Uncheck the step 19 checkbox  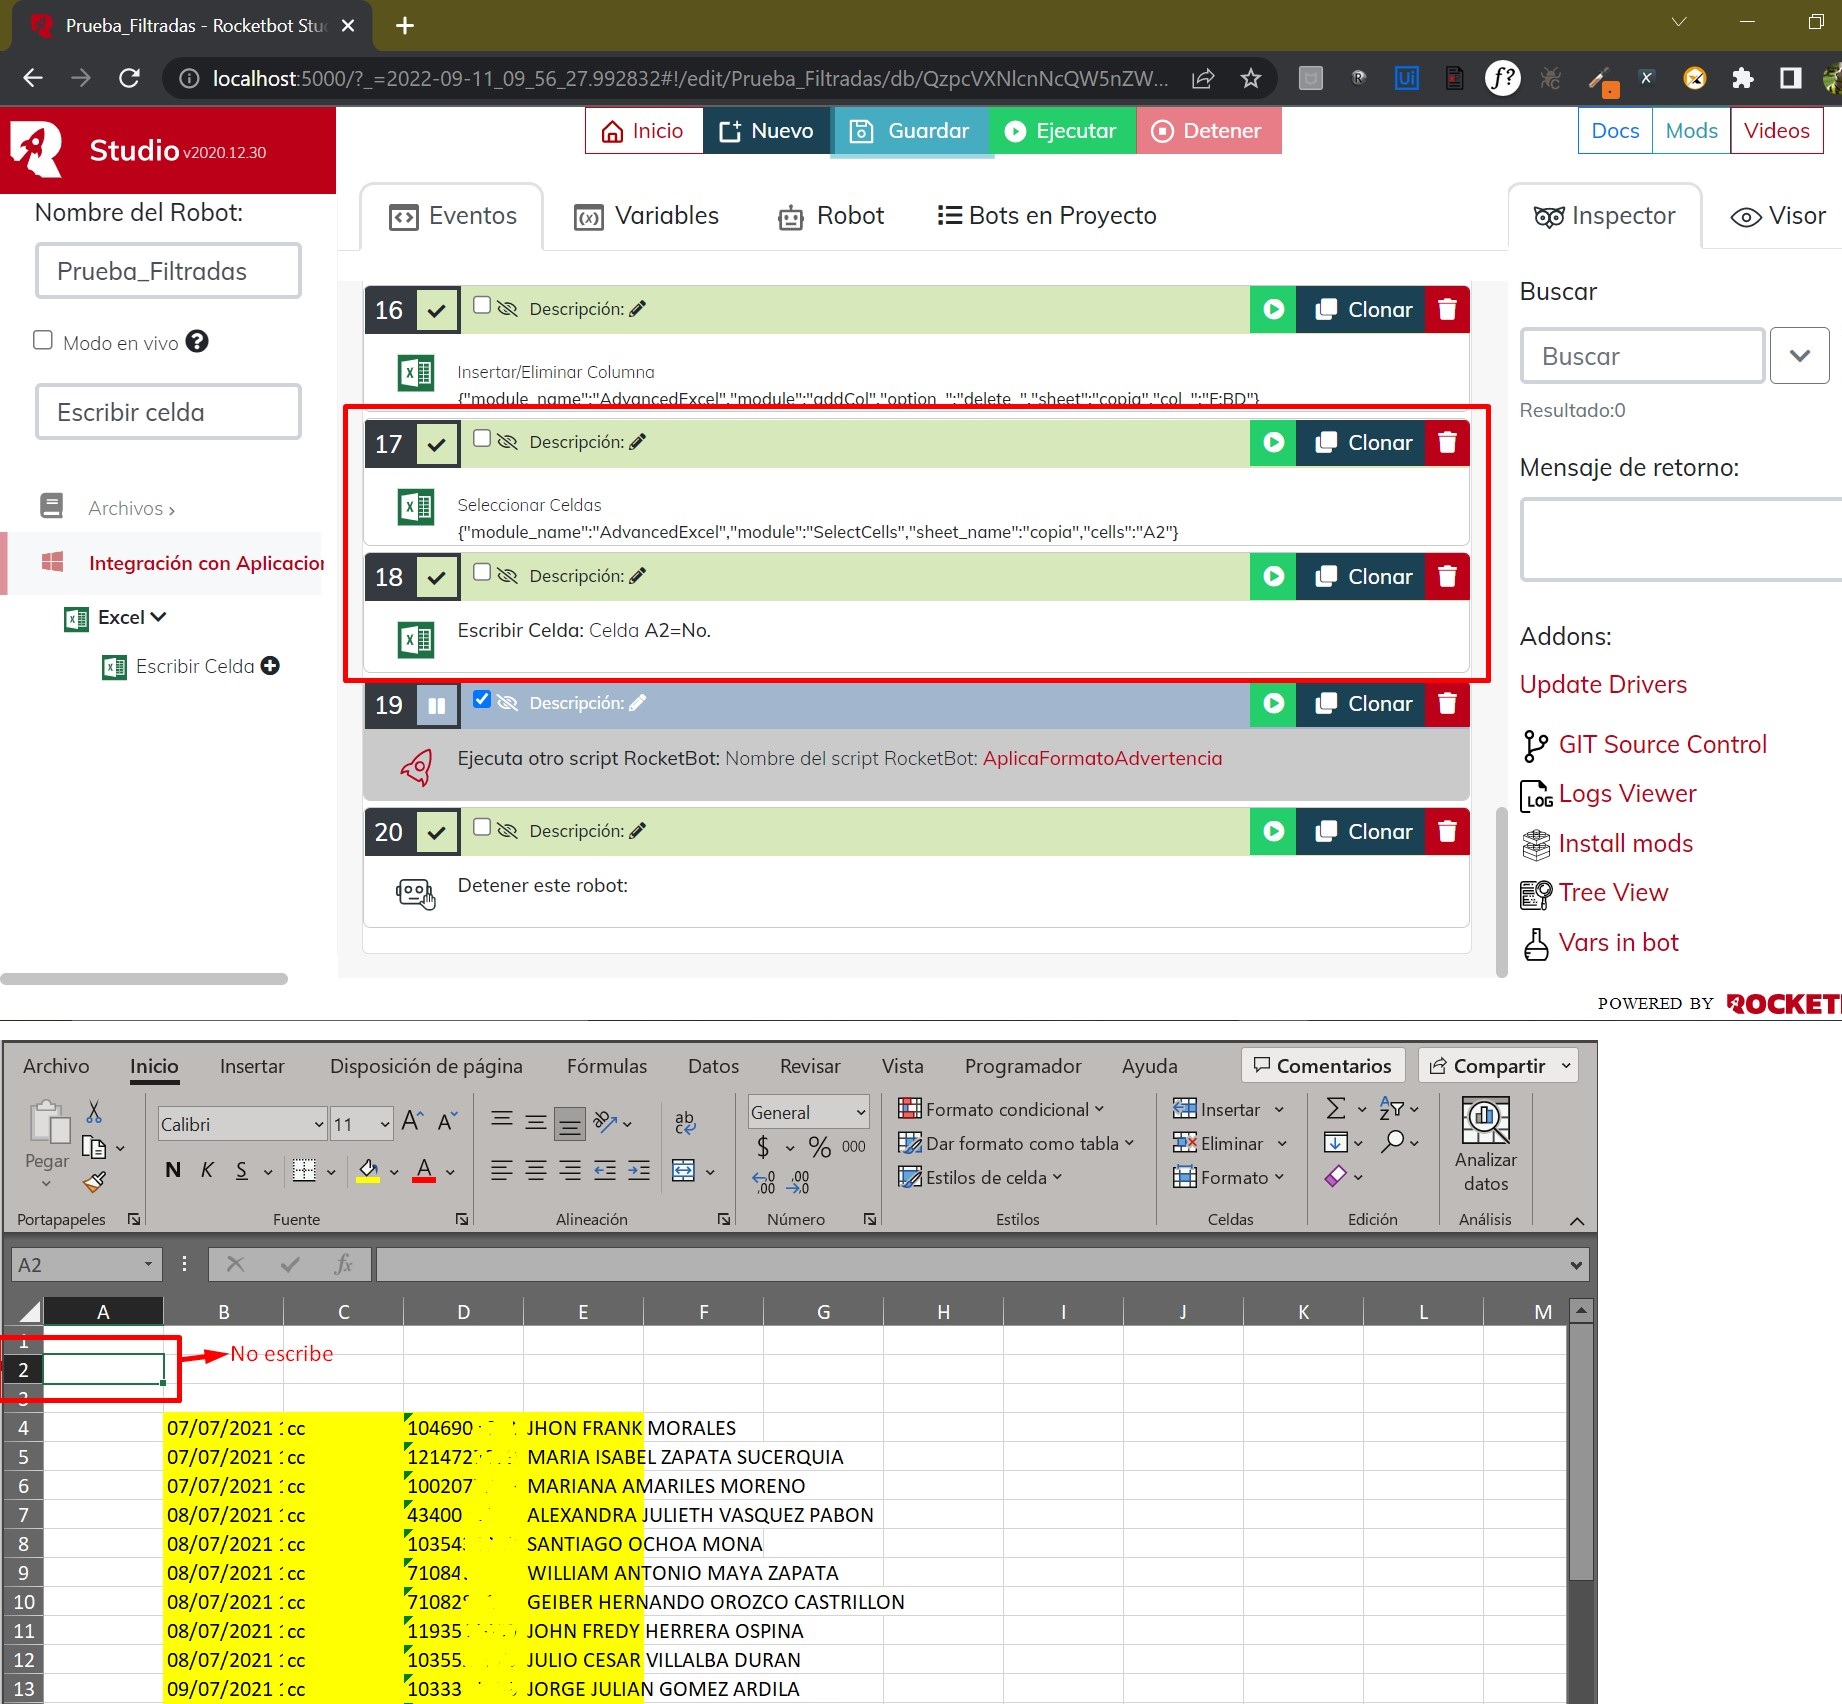pyautogui.click(x=482, y=700)
